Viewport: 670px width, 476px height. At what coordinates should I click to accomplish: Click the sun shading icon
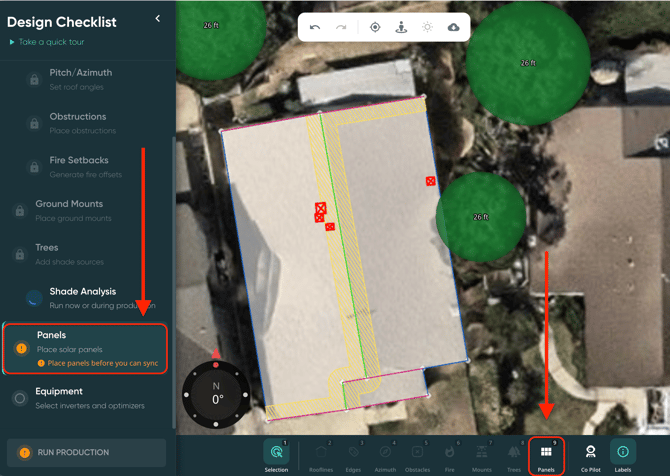tap(427, 27)
